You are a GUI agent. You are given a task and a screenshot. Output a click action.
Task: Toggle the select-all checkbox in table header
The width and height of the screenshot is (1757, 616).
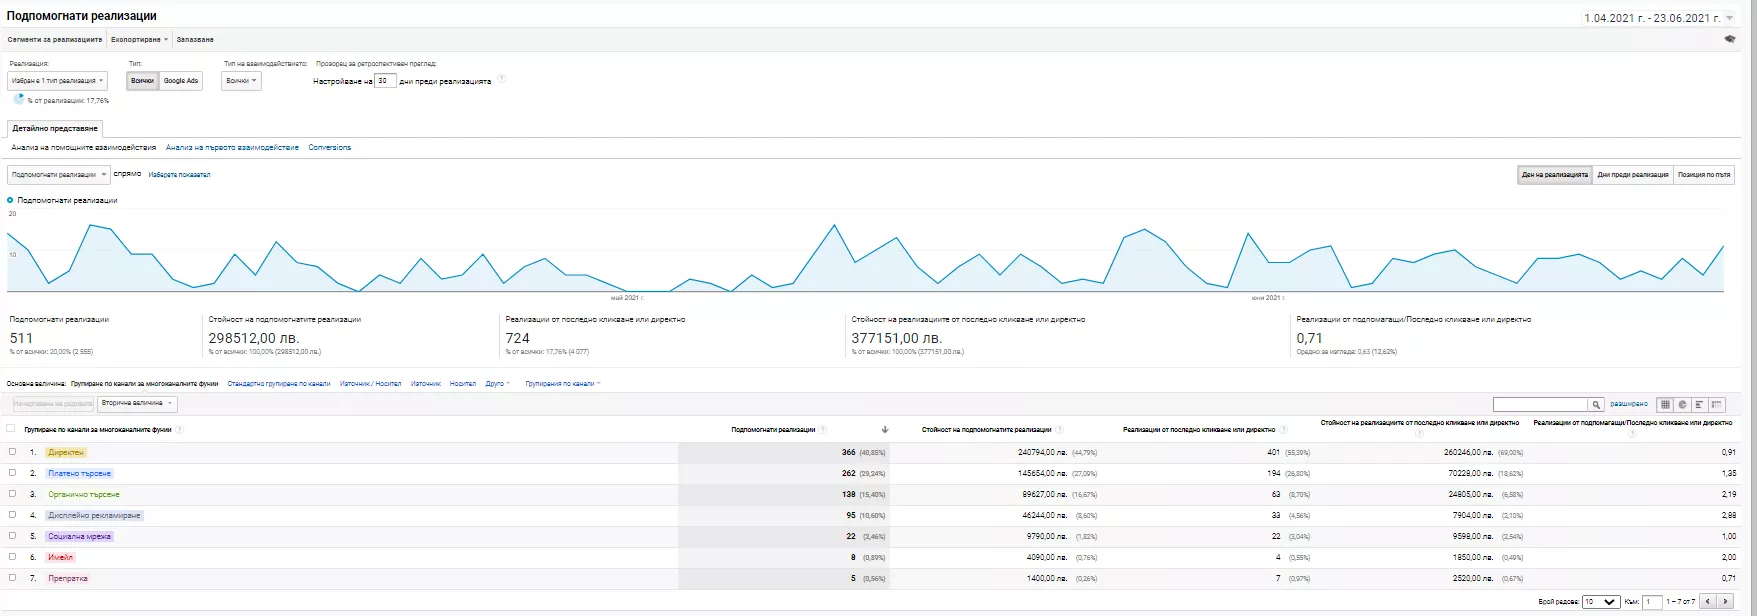coord(11,429)
